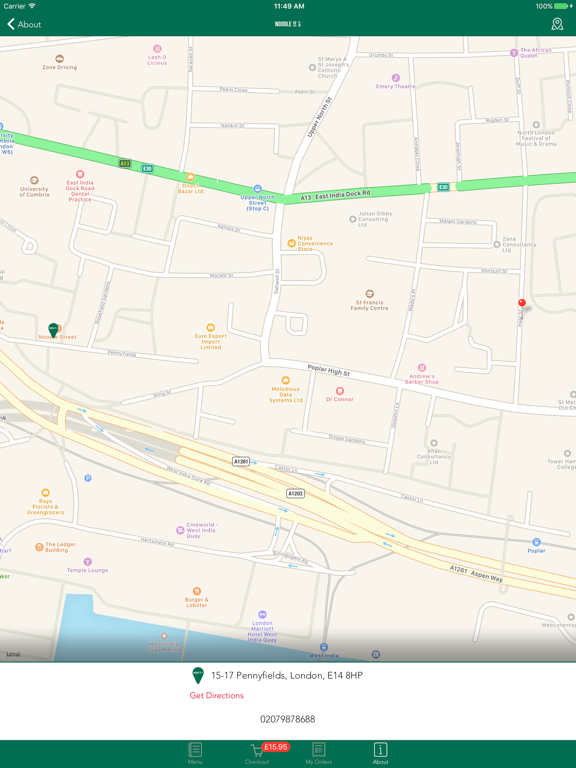This screenshot has height=768, width=576.
Task: Go back to About screen
Action: click(x=24, y=24)
